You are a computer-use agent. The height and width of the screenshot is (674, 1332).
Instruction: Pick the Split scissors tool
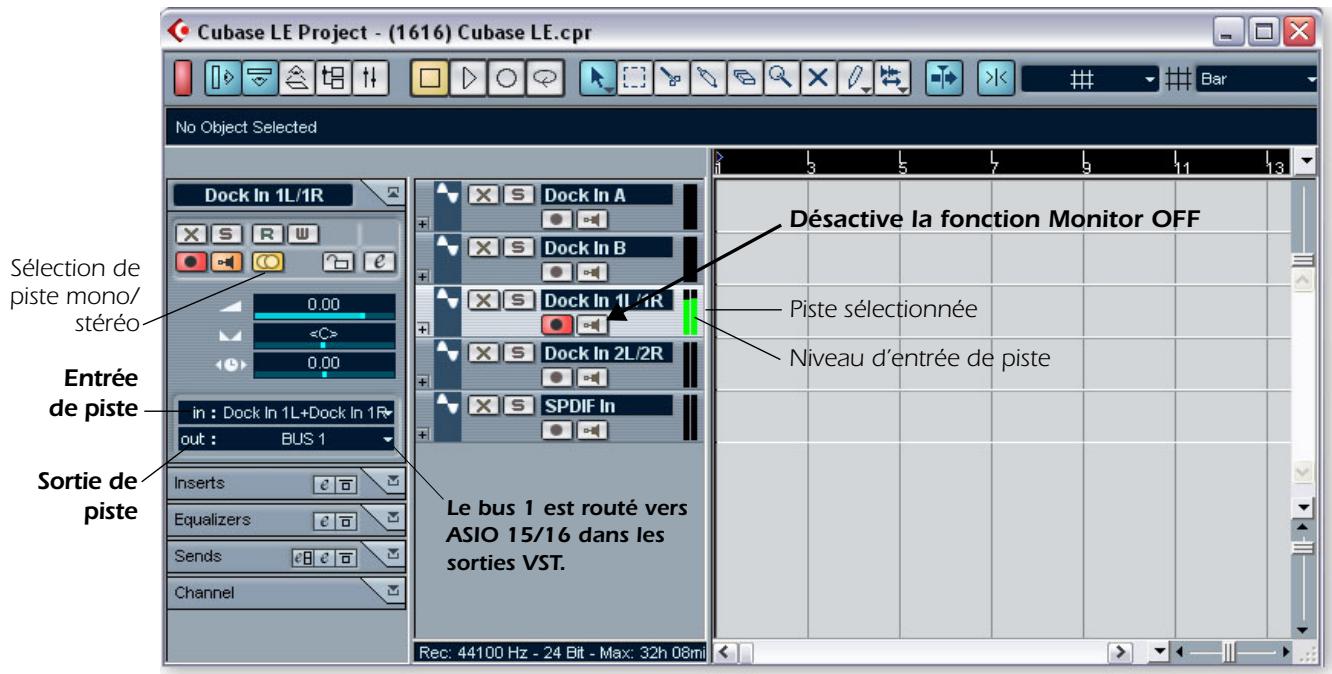tap(672, 78)
